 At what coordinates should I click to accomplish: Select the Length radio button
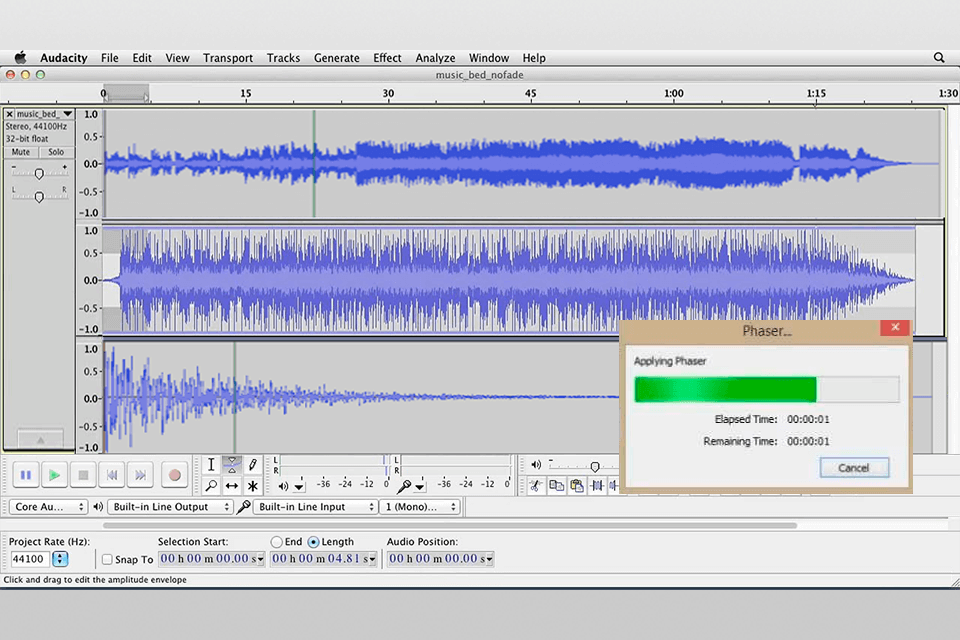(313, 542)
